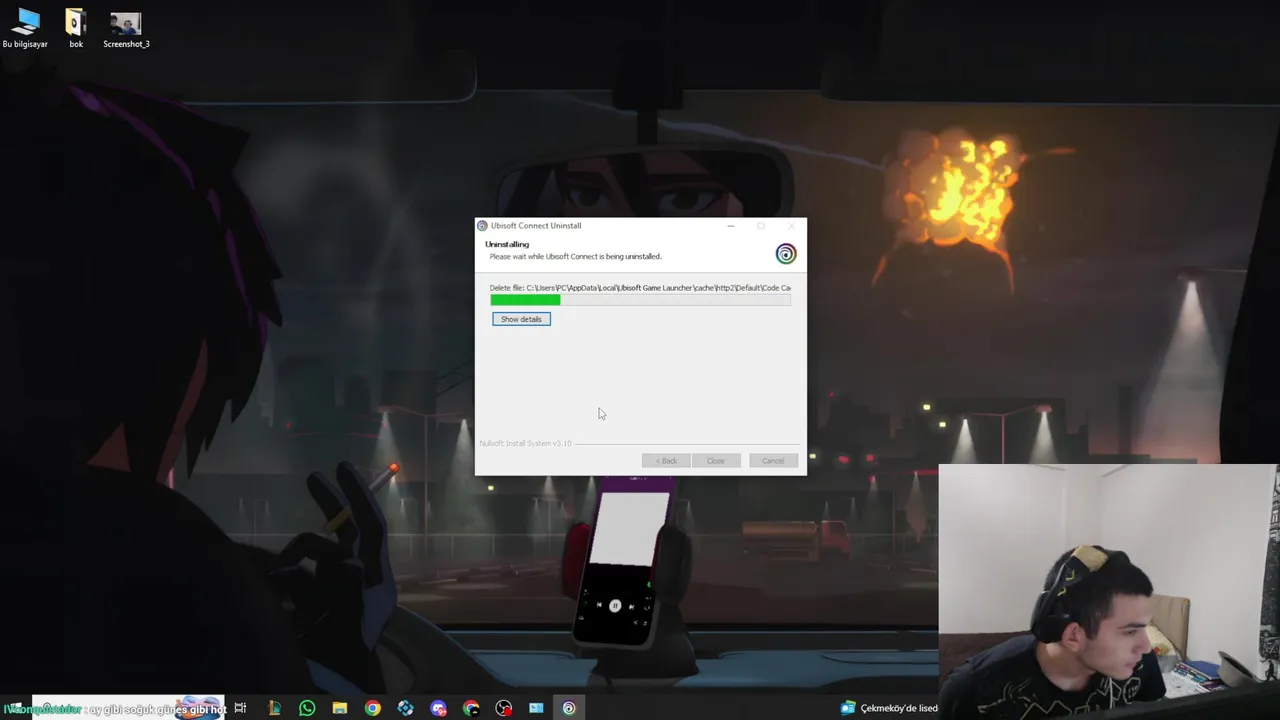
Task: Open Google Chrome from the taskbar
Action: pyautogui.click(x=373, y=708)
